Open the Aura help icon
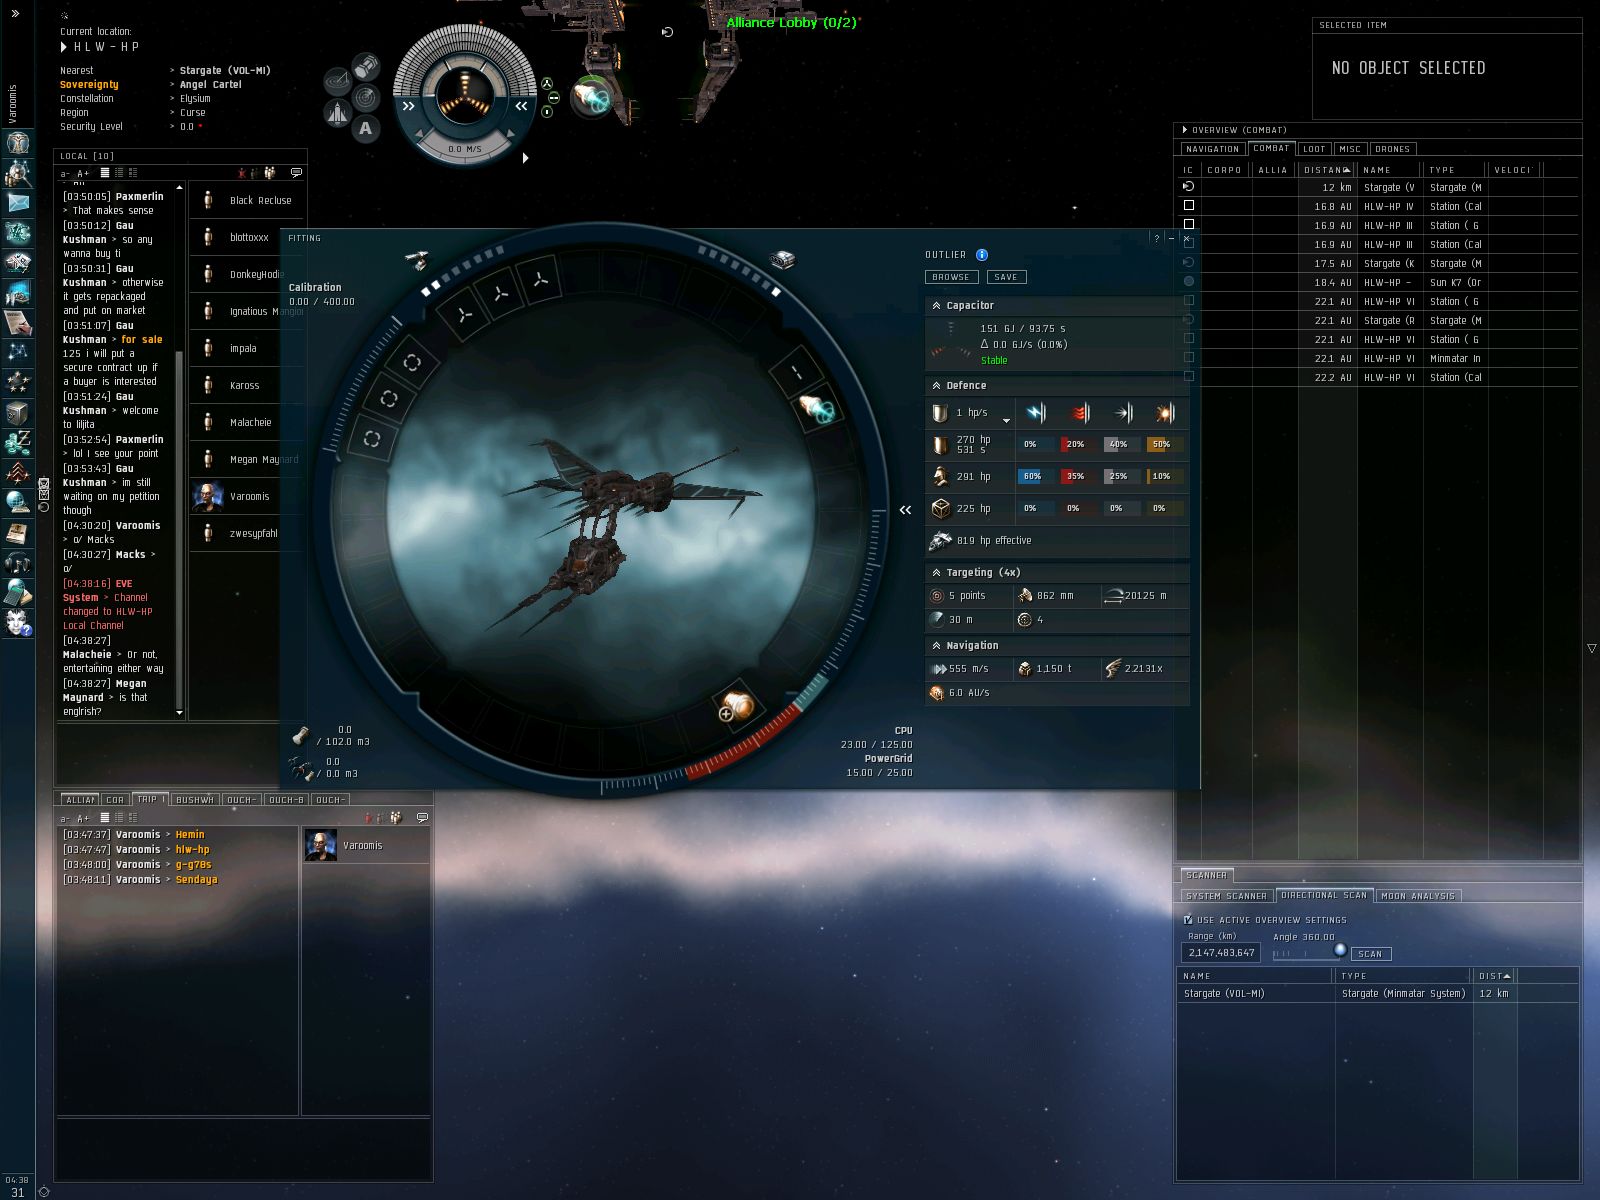The height and width of the screenshot is (1200, 1600). 17,622
